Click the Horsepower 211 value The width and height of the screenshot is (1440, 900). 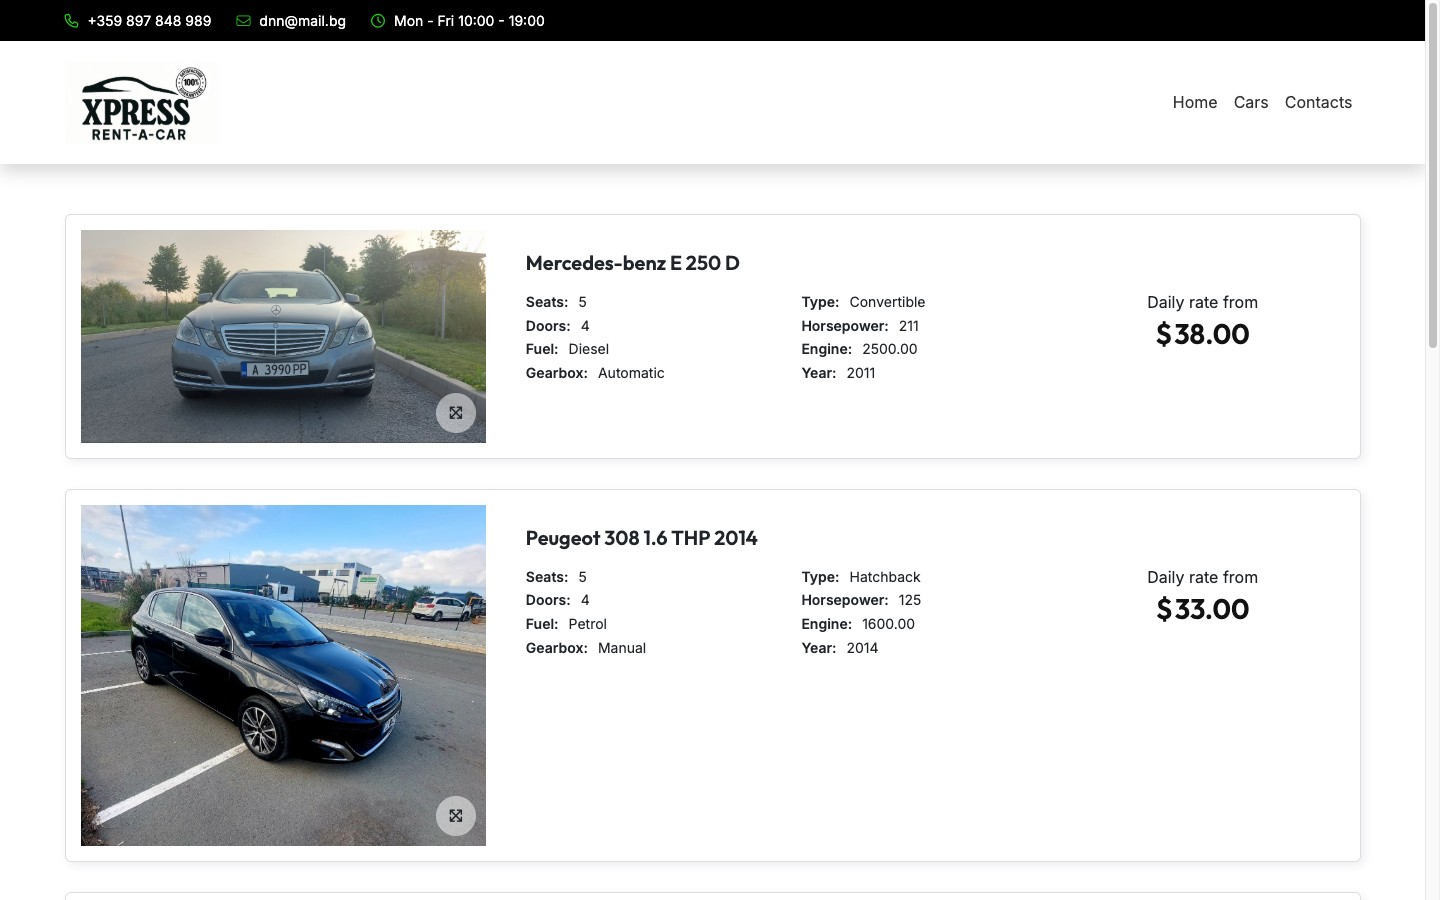909,326
